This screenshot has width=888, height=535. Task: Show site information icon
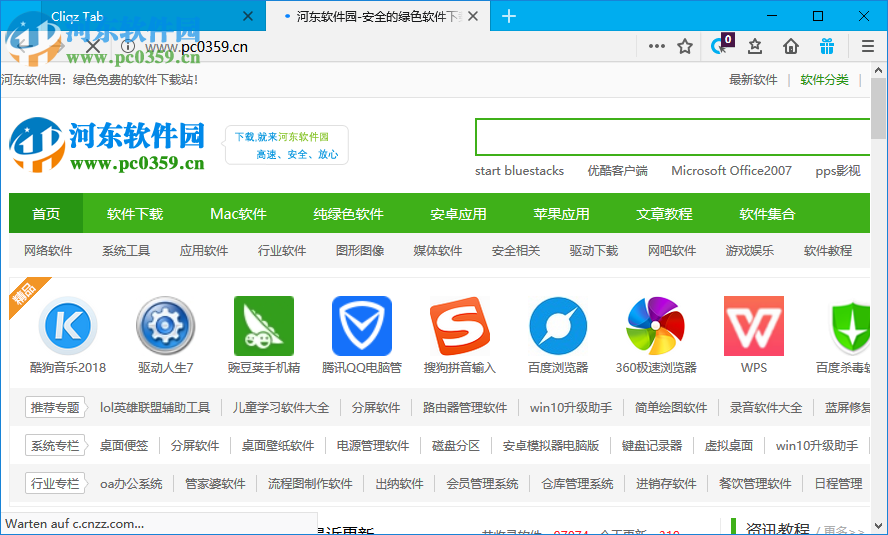(128, 46)
